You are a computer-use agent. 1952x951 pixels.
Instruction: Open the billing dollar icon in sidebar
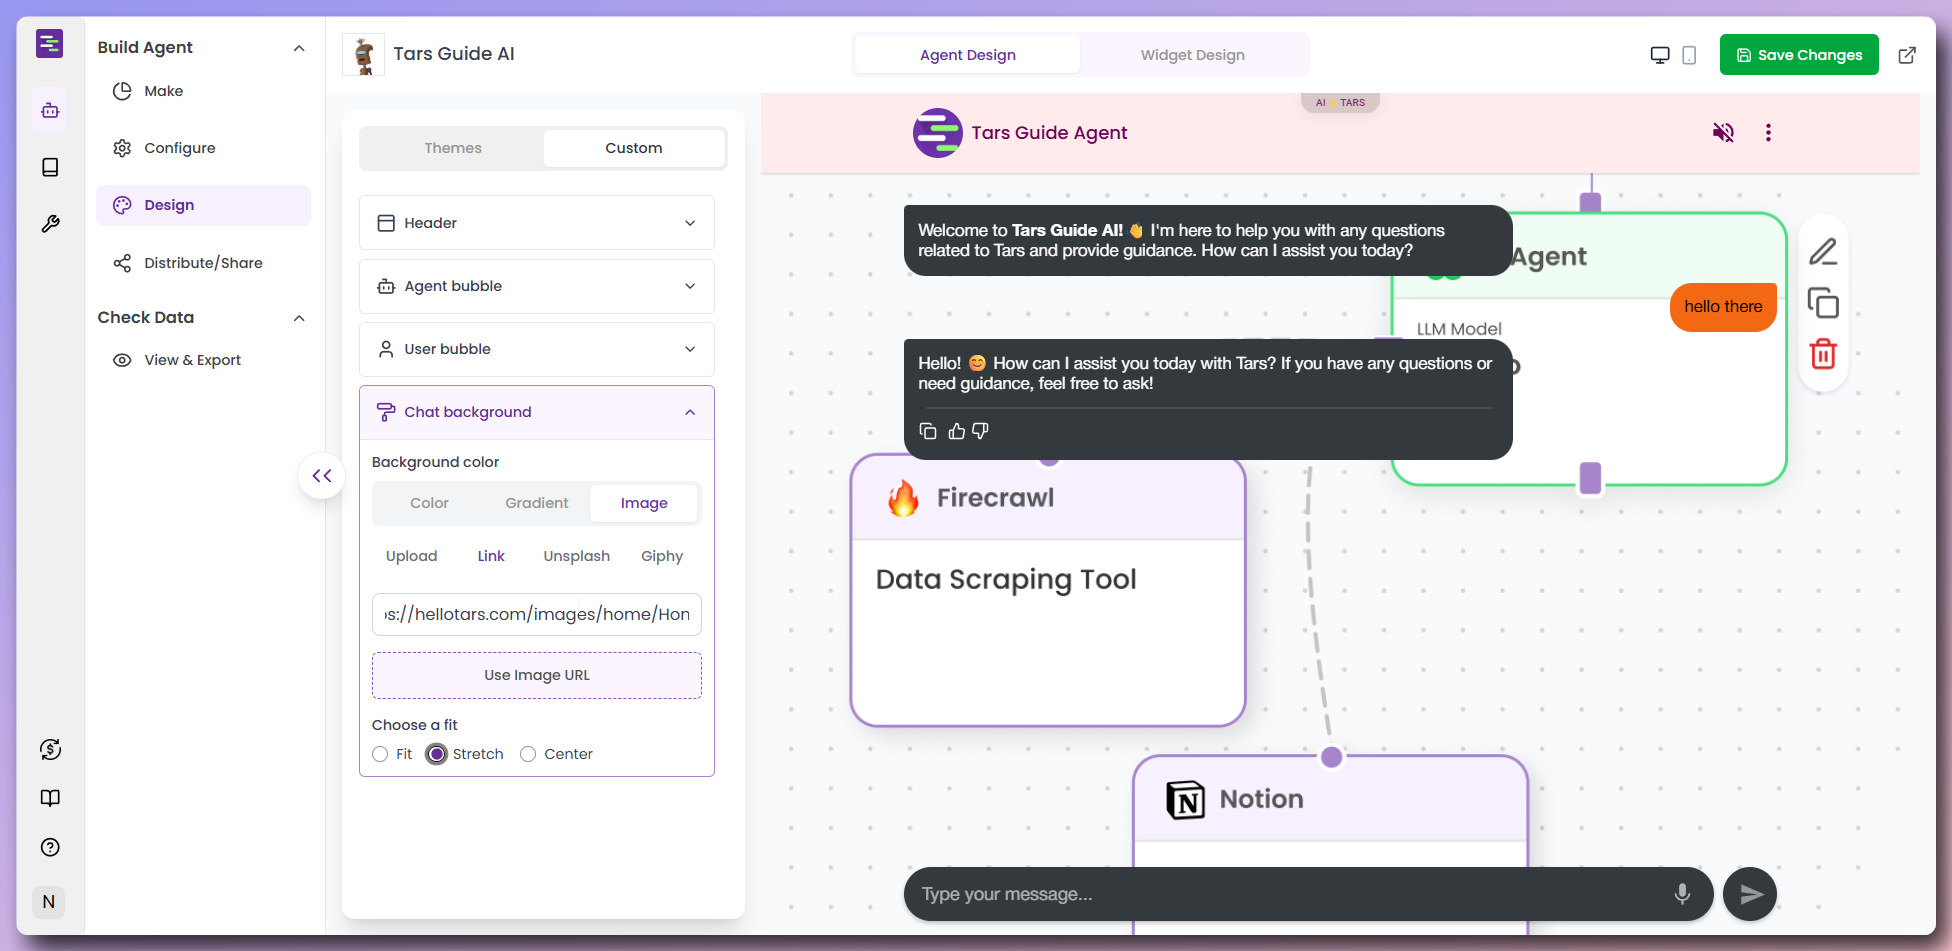coord(50,749)
